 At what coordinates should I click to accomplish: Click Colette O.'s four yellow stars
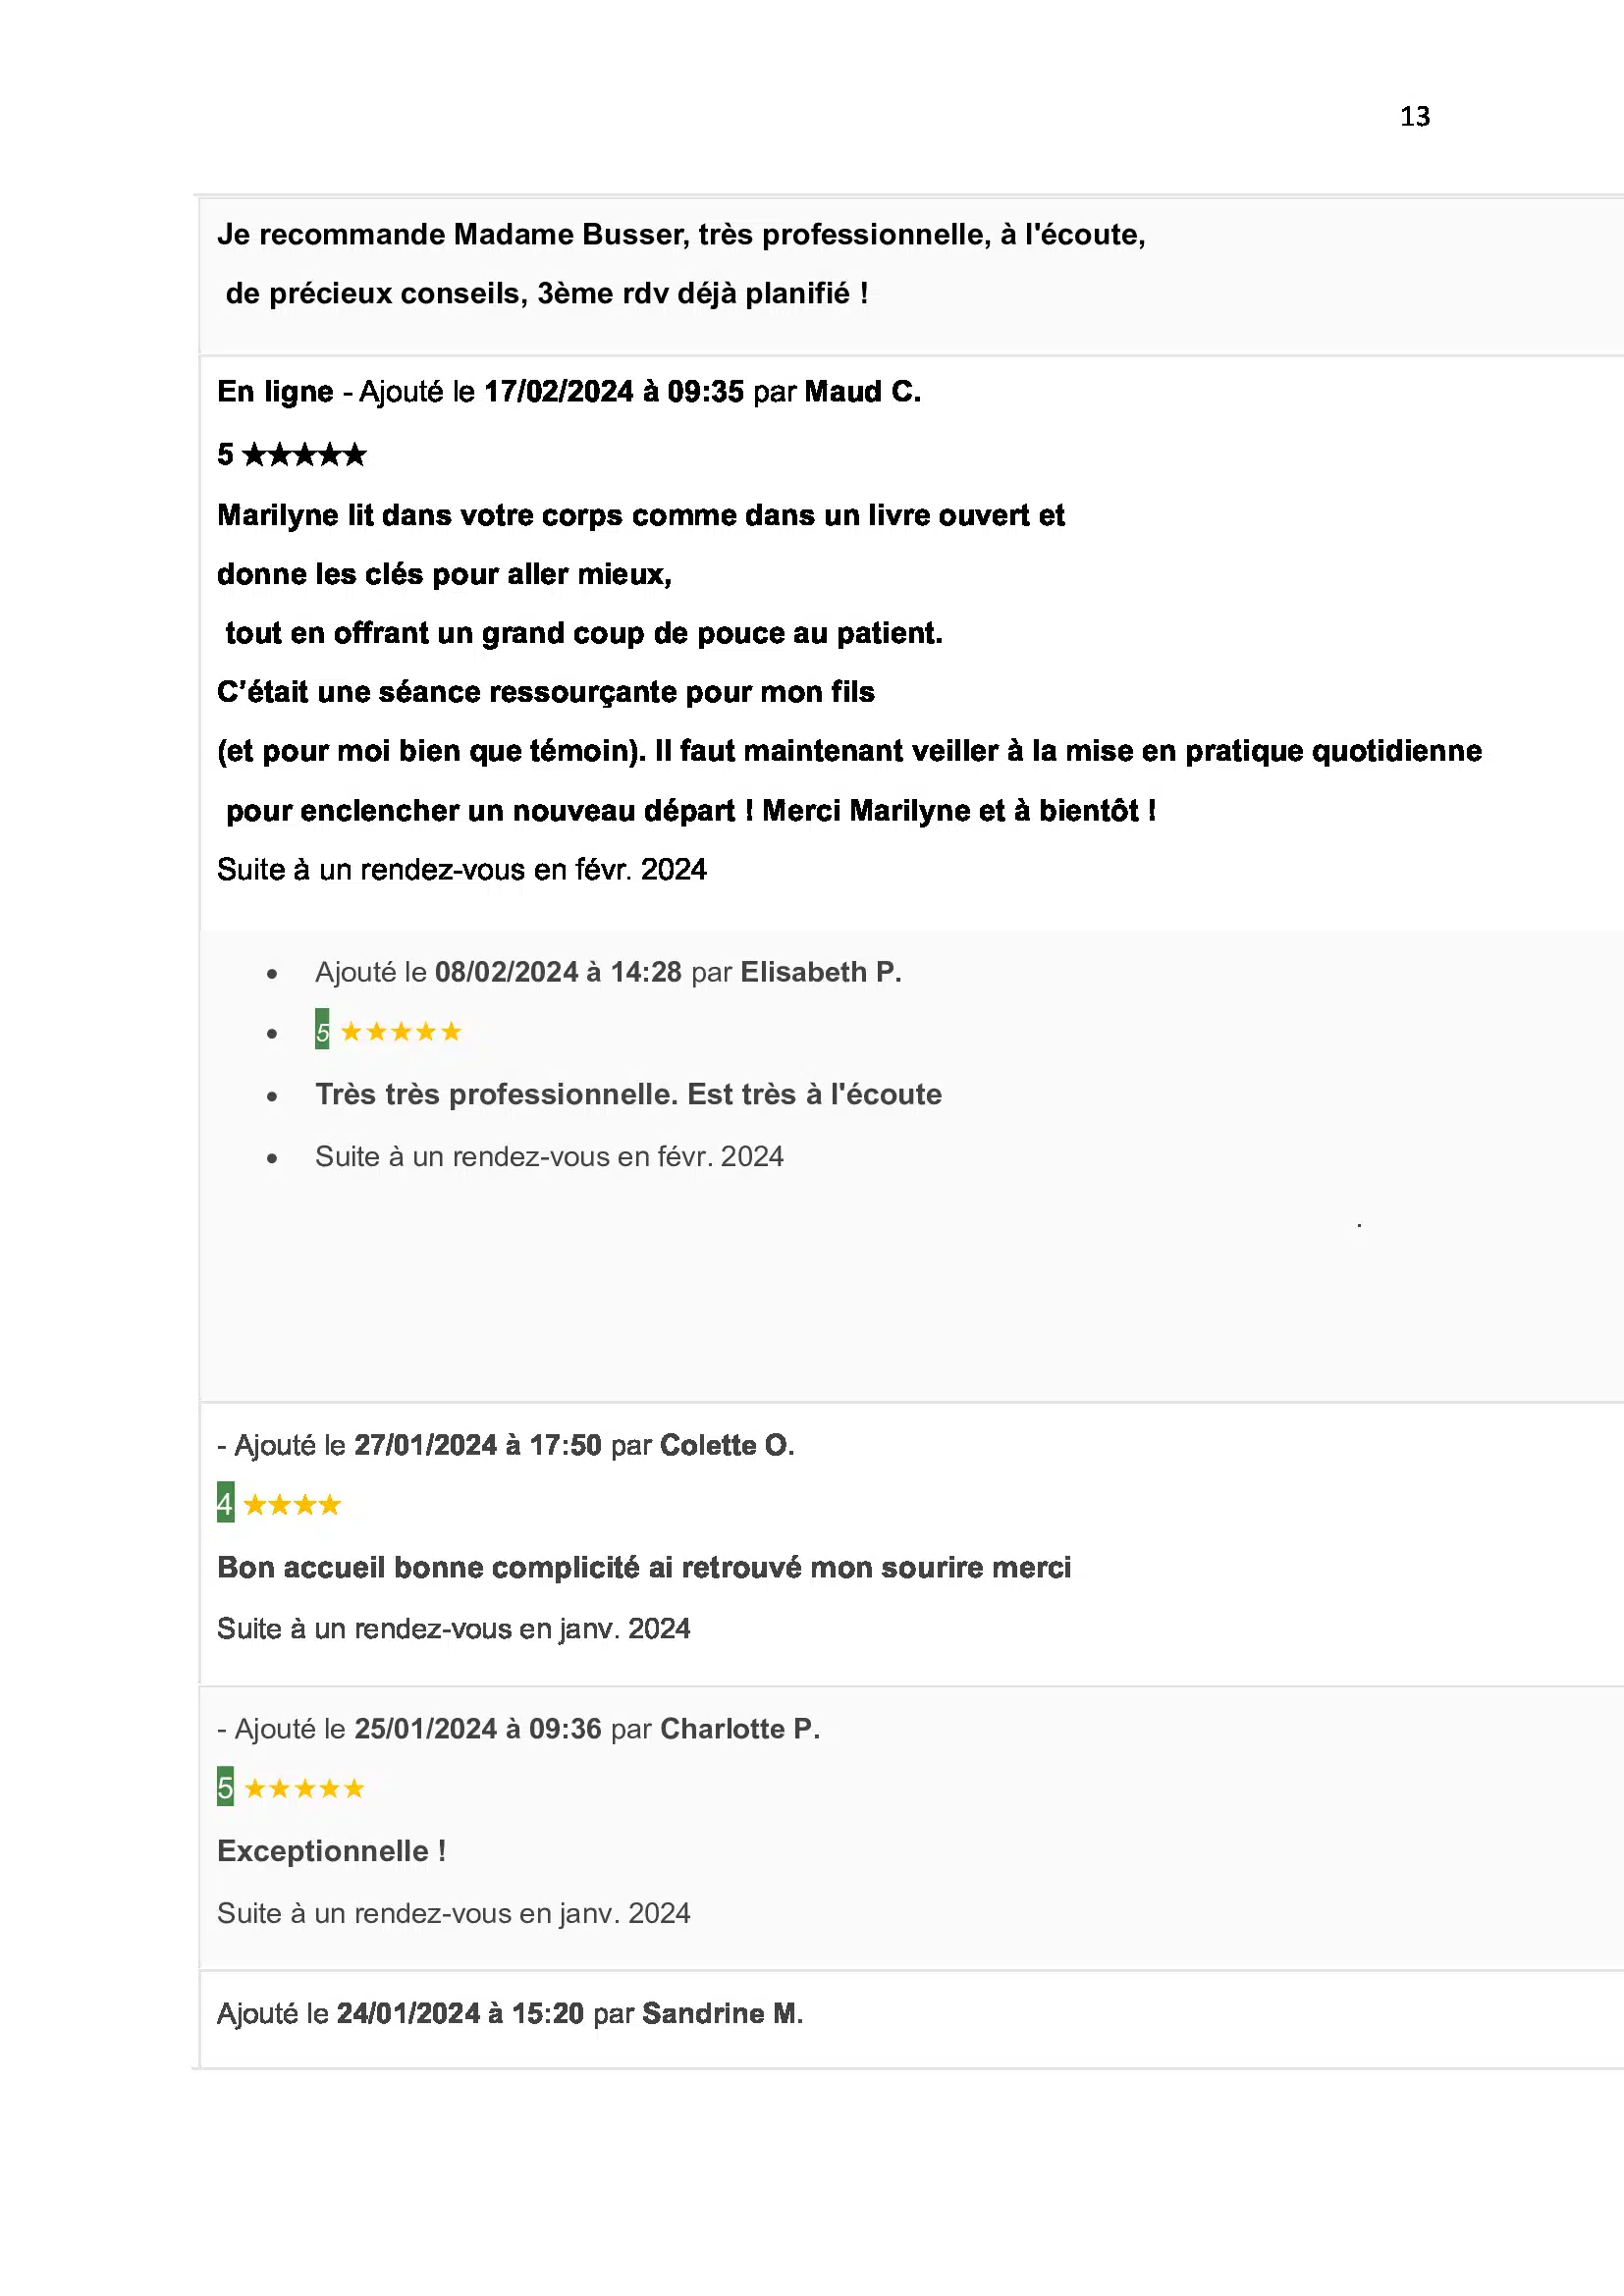(x=292, y=1505)
